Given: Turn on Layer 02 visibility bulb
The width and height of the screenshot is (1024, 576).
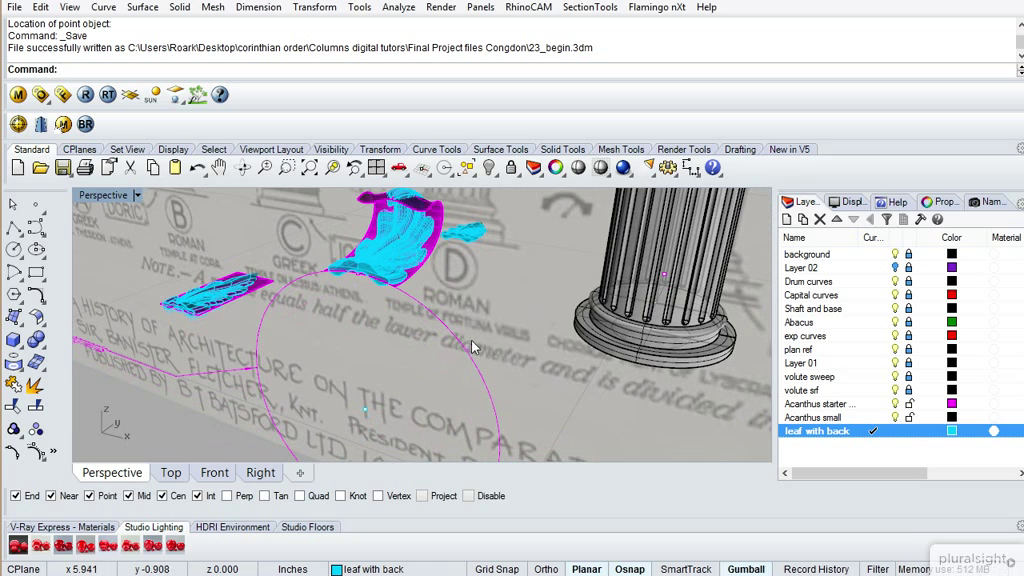Looking at the screenshot, I should pyautogui.click(x=895, y=268).
